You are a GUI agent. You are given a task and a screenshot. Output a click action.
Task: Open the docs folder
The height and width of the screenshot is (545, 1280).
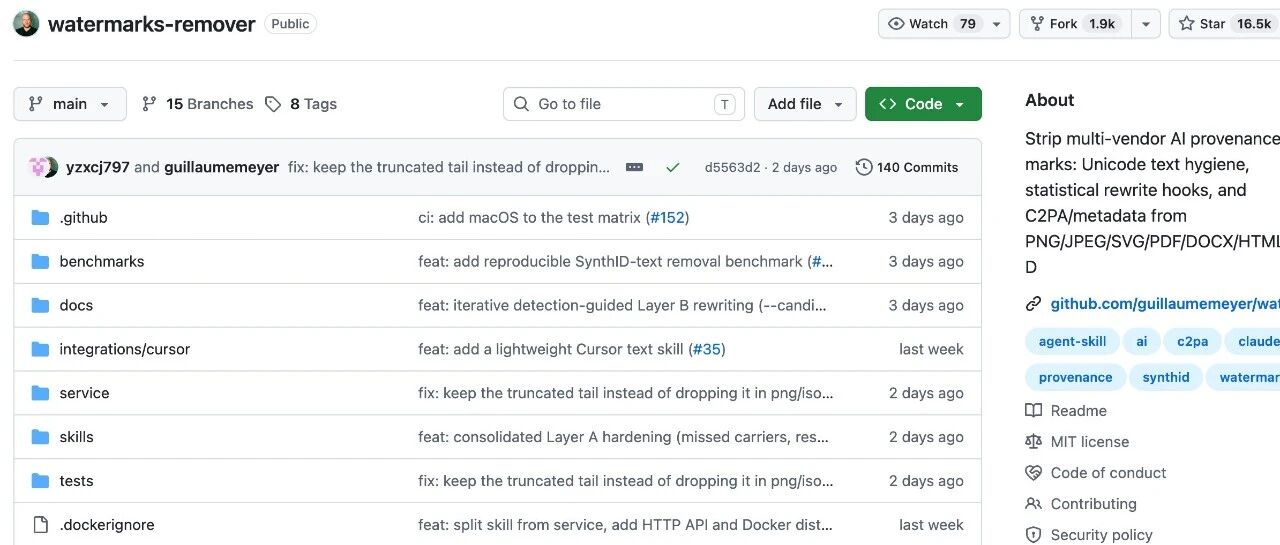click(x=76, y=306)
